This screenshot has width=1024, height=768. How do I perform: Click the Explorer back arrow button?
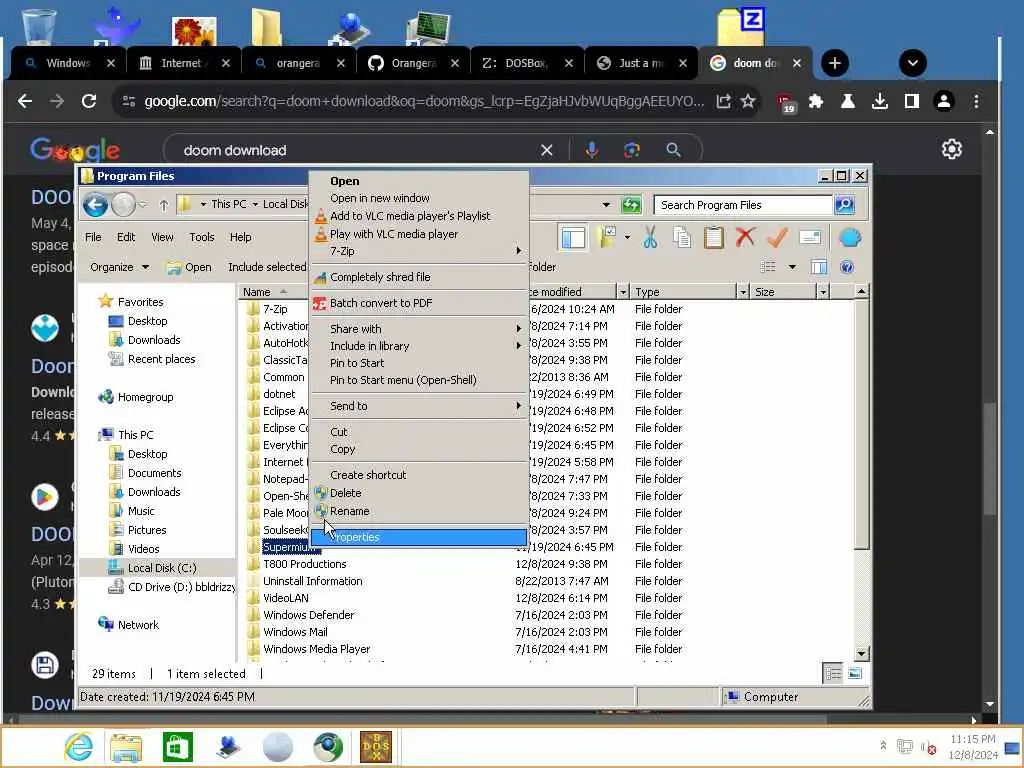pyautogui.click(x=95, y=205)
